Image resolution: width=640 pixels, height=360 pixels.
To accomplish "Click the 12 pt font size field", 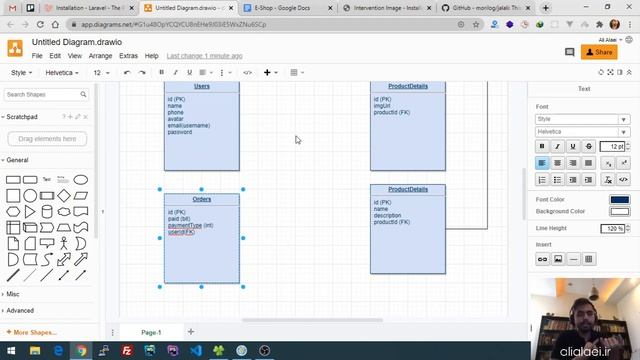I will (612, 146).
